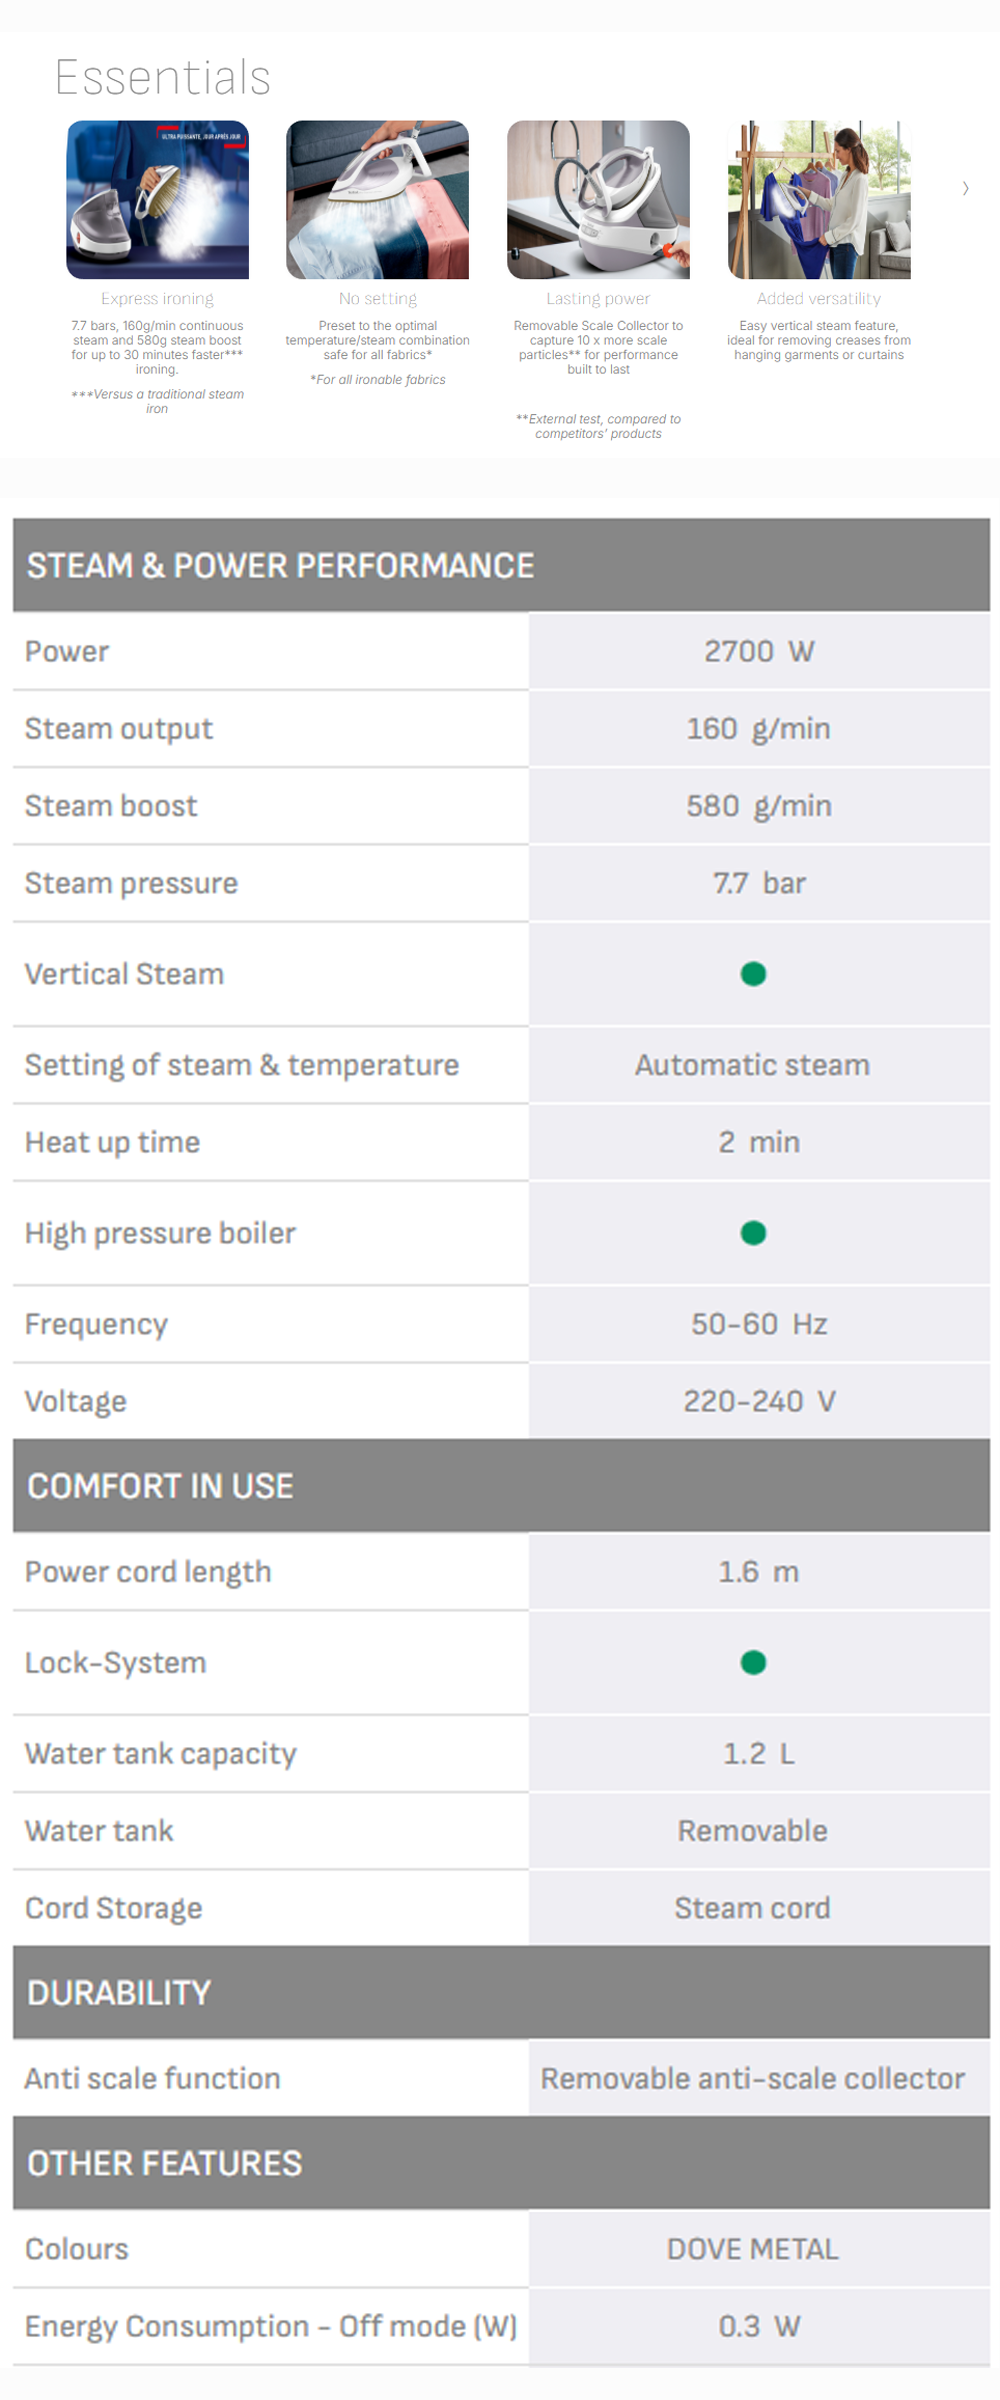This screenshot has width=1000, height=2400.
Task: Click the Lasting power caption title
Action: (598, 299)
